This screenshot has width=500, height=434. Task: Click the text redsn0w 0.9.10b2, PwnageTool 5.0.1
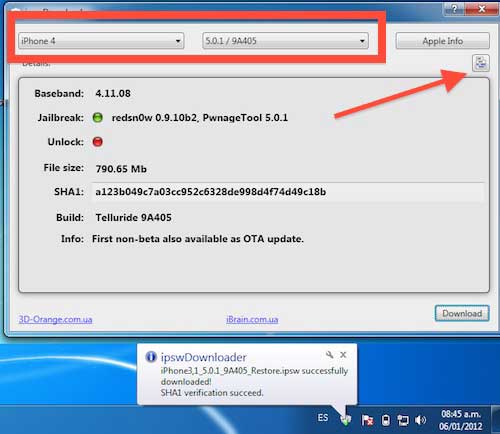point(200,118)
